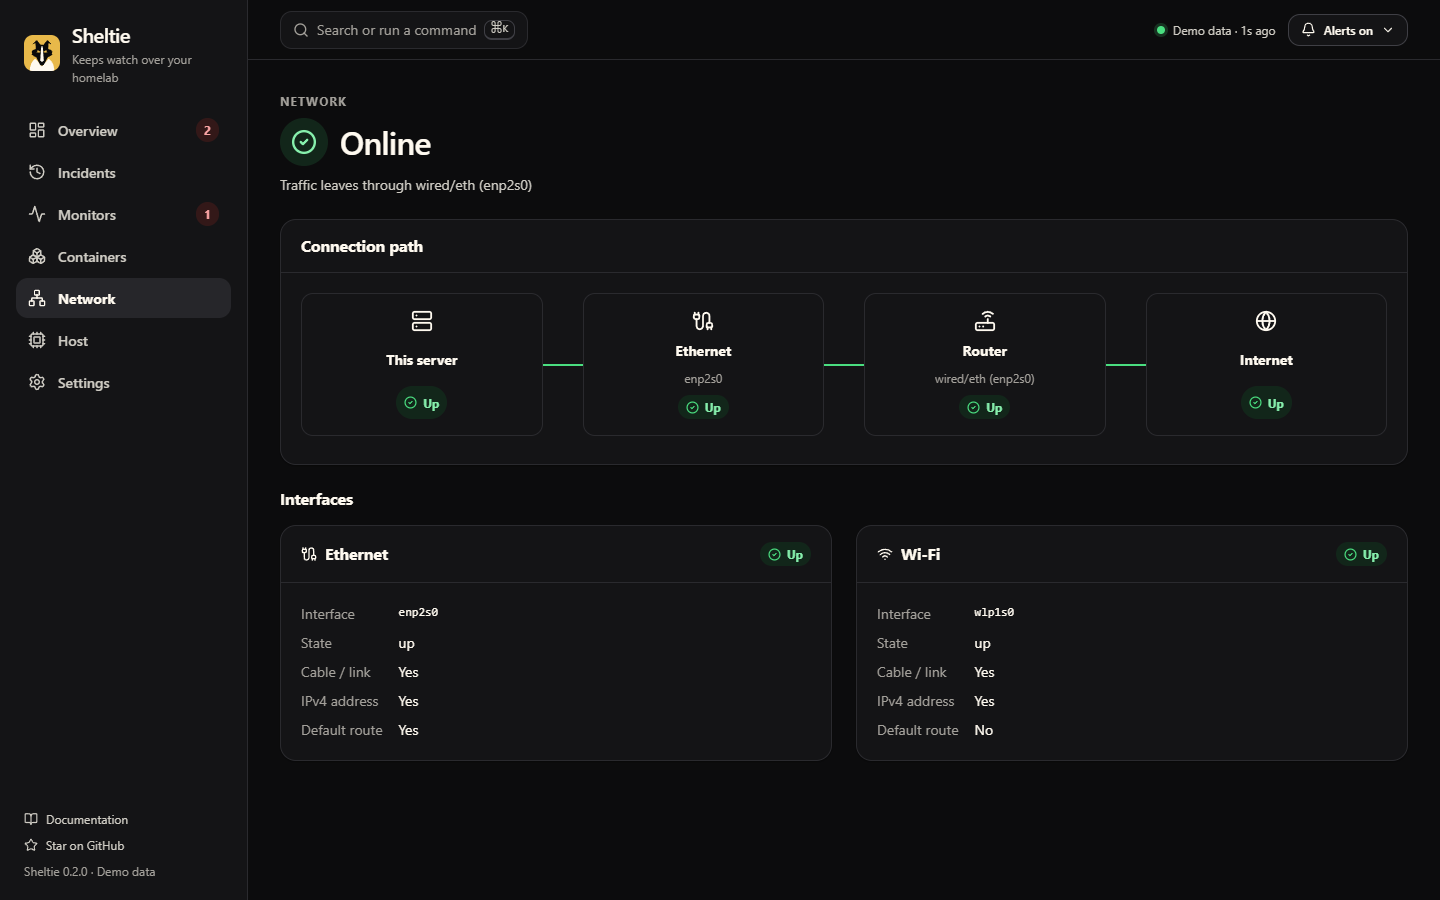Click the wlp1s0 interface value
Image resolution: width=1440 pixels, height=900 pixels.
[994, 612]
